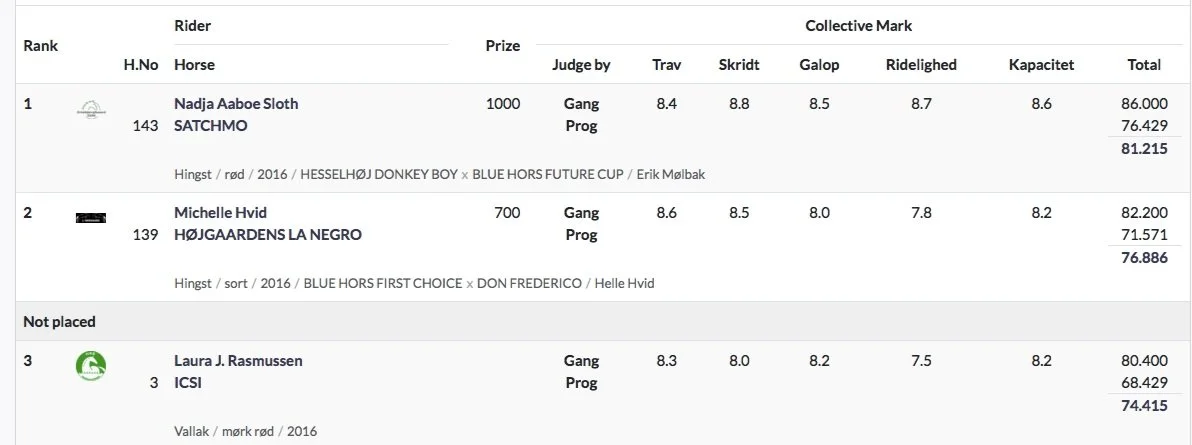Image resolution: width=1192 pixels, height=445 pixels.
Task: Click the Ridelighed column header
Action: click(x=921, y=65)
